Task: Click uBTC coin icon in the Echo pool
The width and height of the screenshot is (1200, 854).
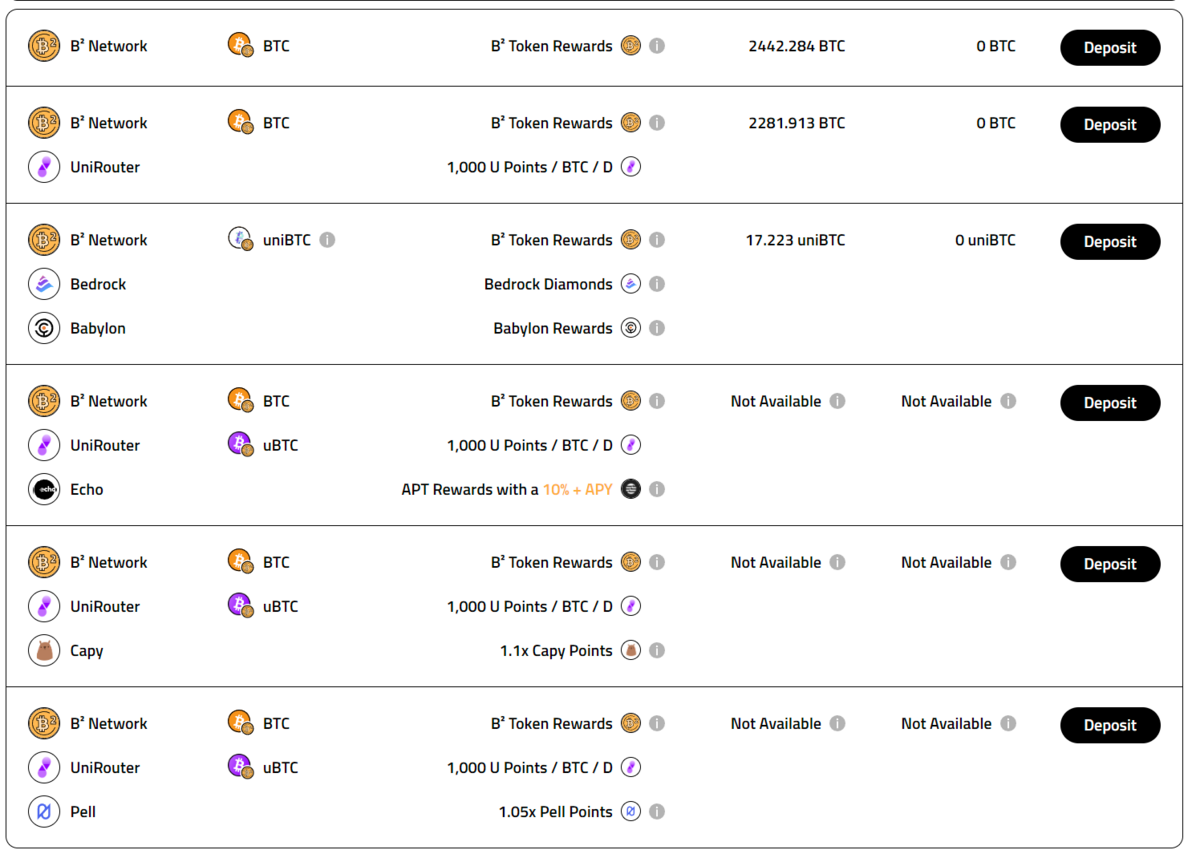Action: [241, 445]
